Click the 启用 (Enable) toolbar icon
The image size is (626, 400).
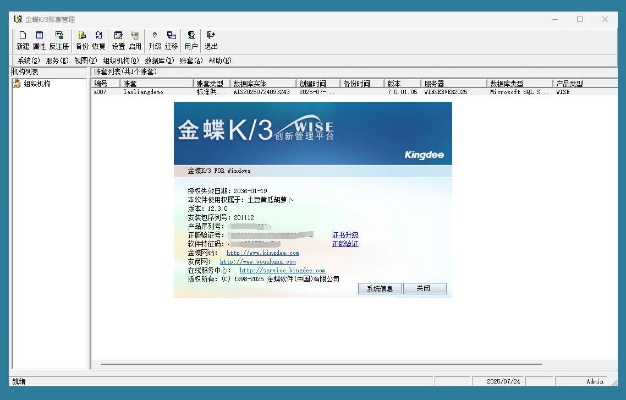[x=135, y=39]
